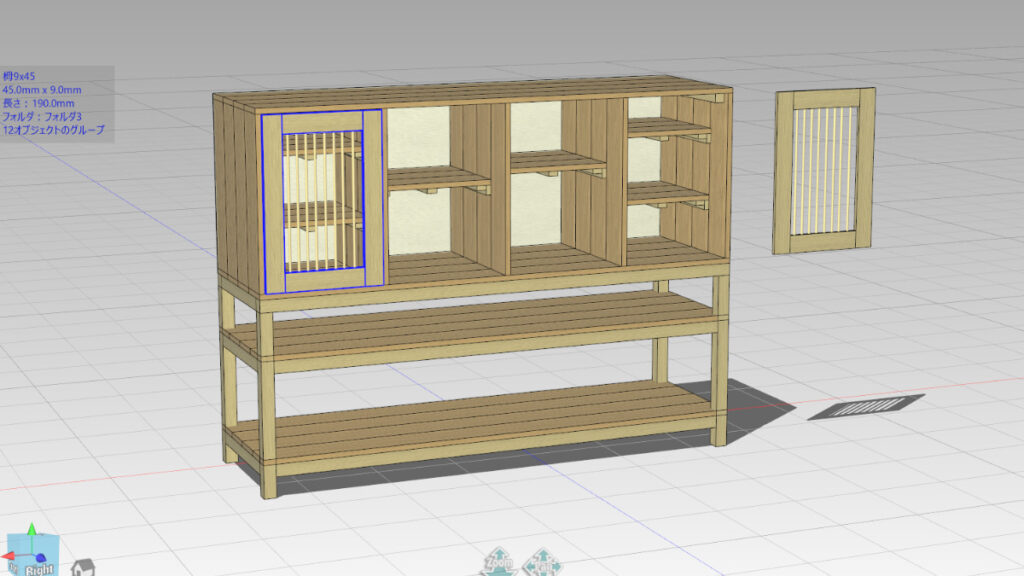1024x576 pixels.
Task: Select the detached slatted door standing apart
Action: [x=823, y=170]
